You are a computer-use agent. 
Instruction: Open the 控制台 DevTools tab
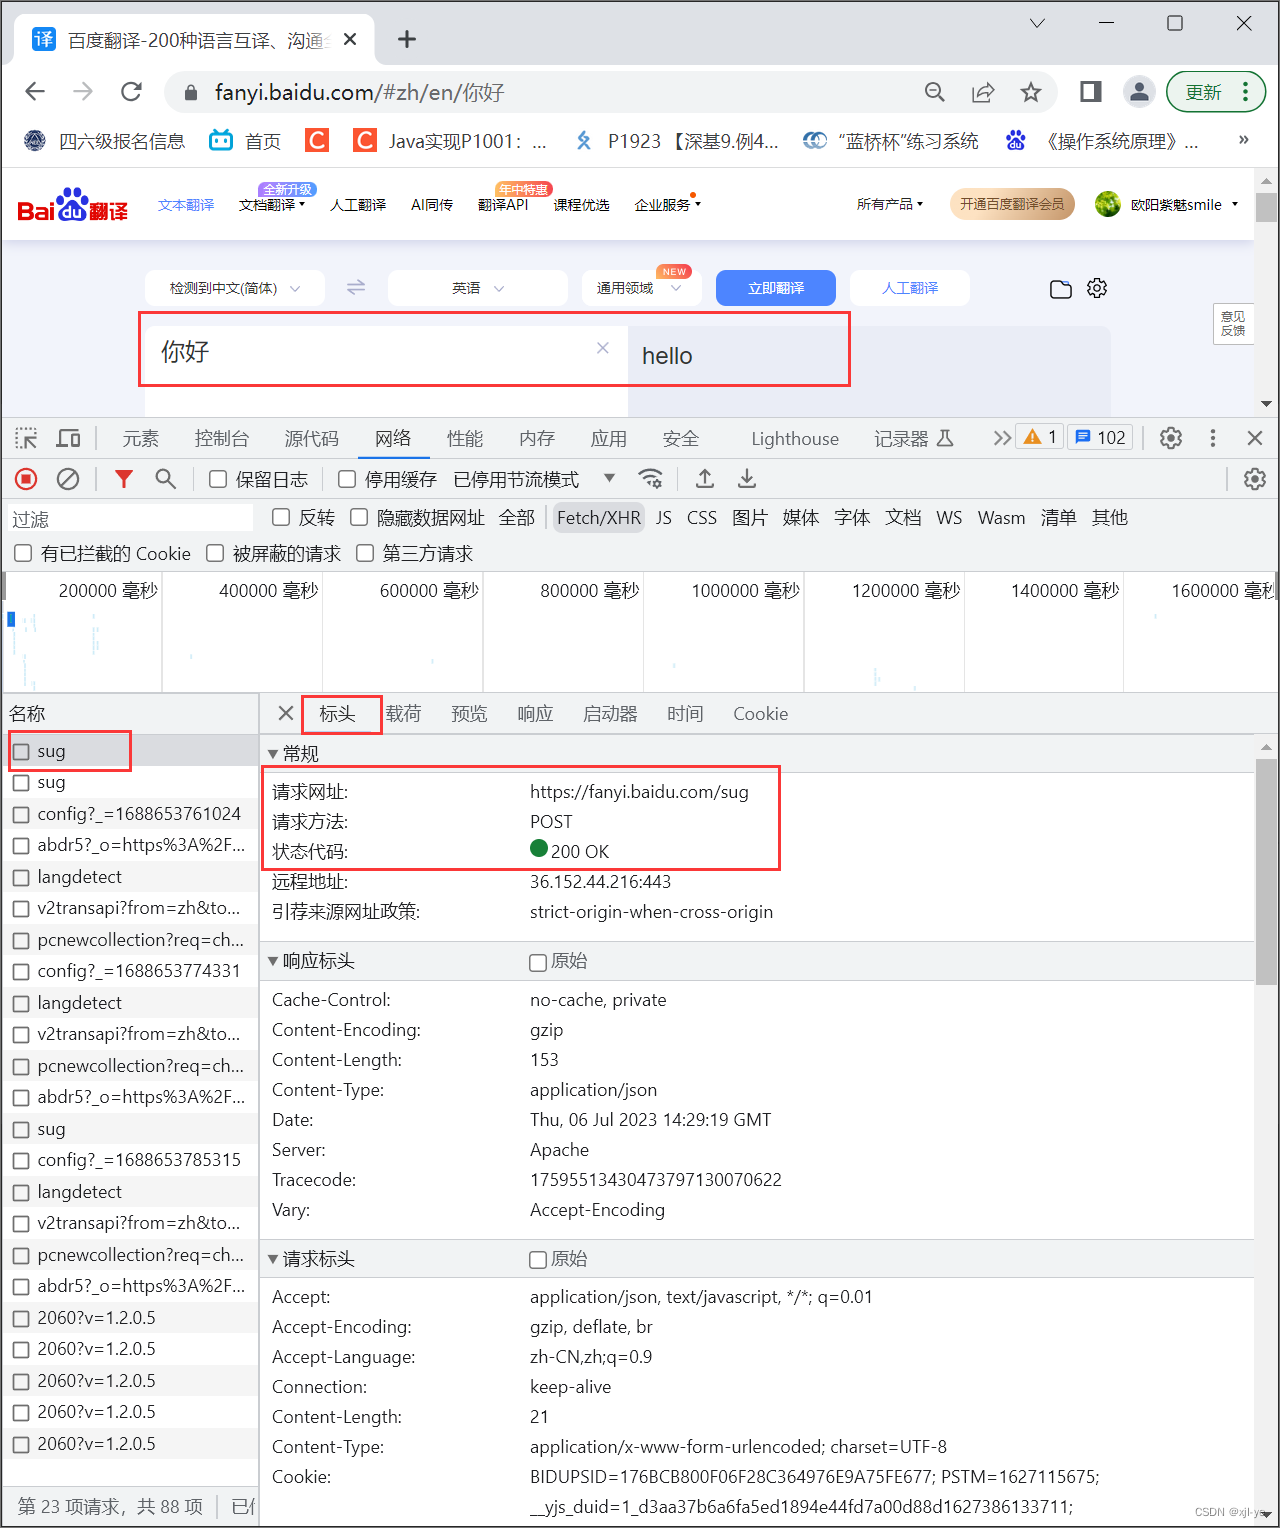[x=222, y=438]
